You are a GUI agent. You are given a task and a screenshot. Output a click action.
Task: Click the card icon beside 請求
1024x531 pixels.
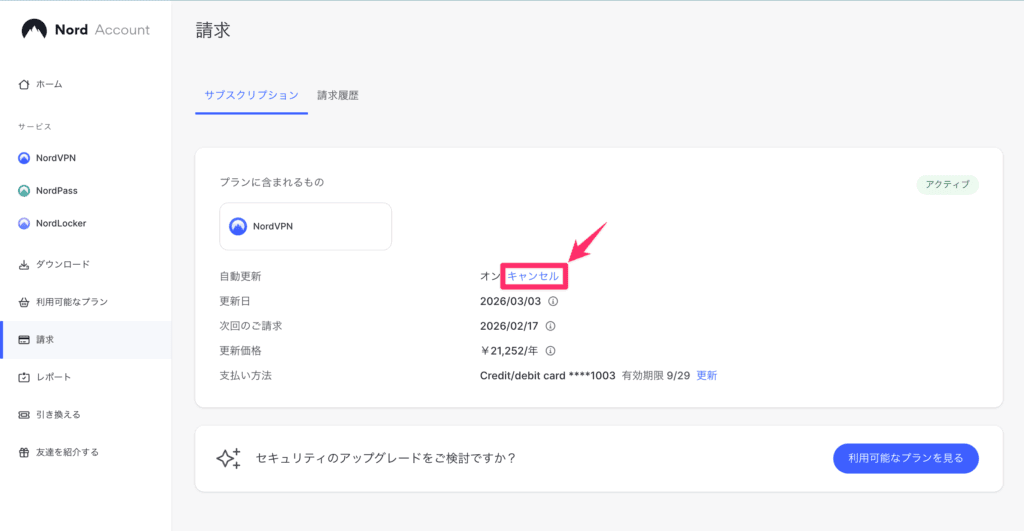[x=24, y=340]
